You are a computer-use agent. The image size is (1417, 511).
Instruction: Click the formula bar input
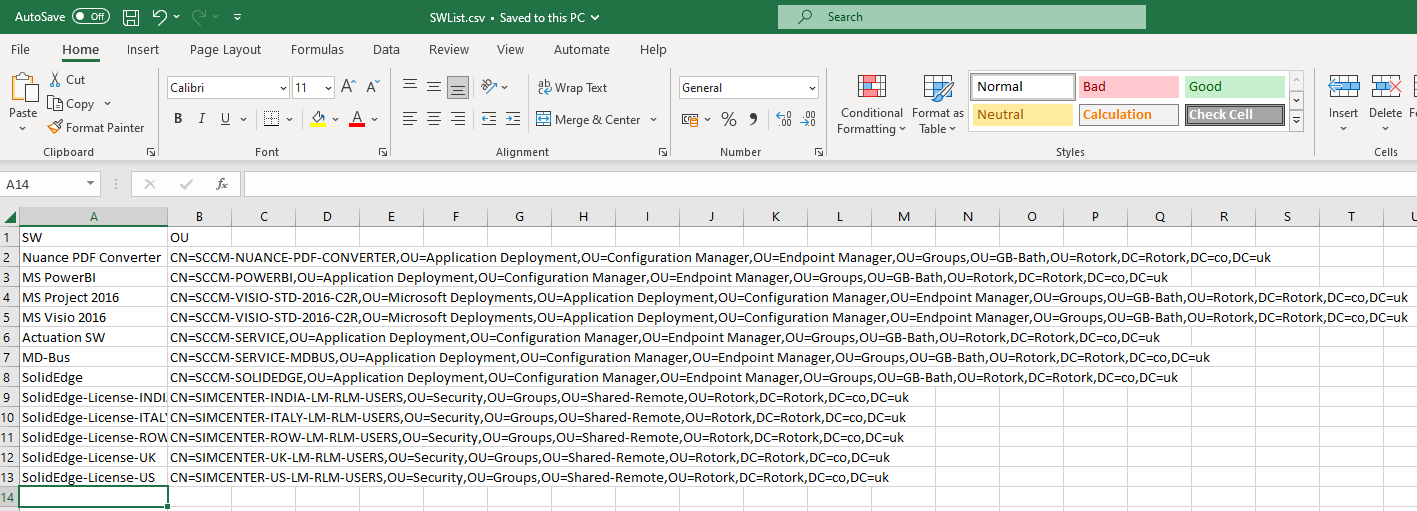[828, 184]
